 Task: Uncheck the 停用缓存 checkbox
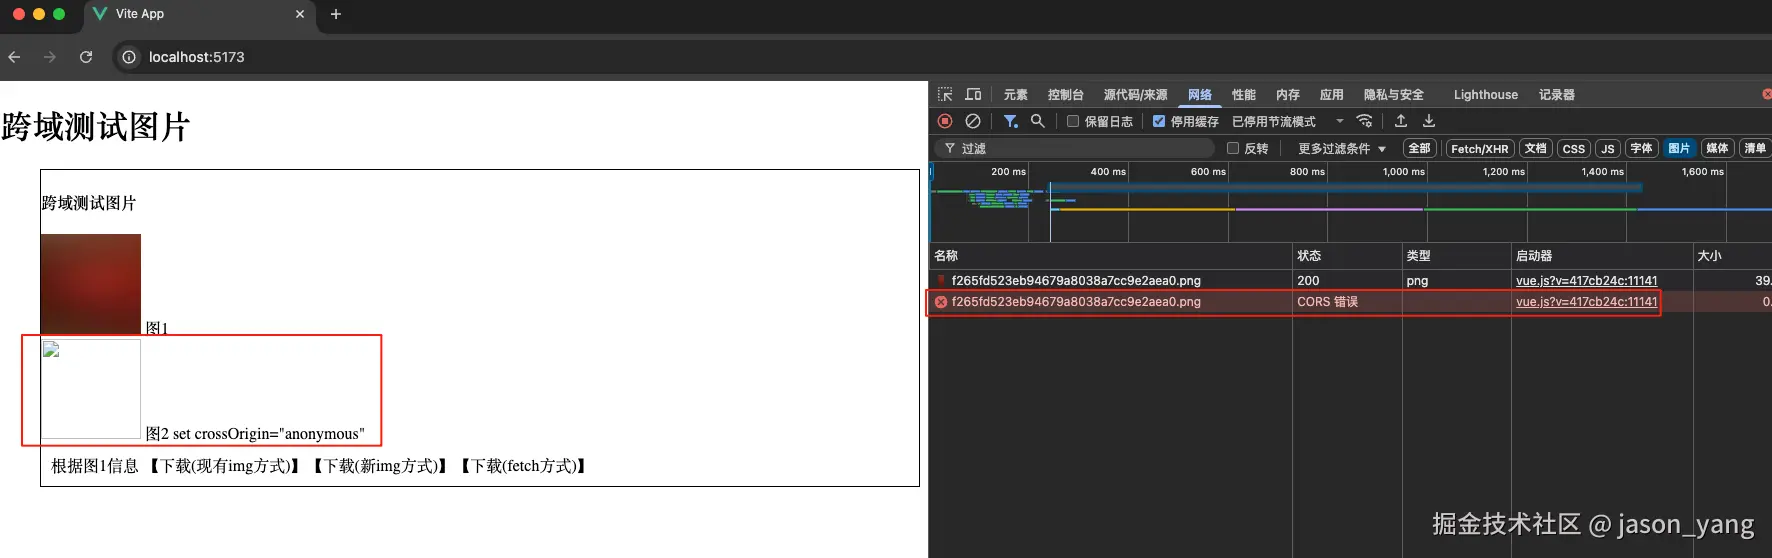(1159, 121)
